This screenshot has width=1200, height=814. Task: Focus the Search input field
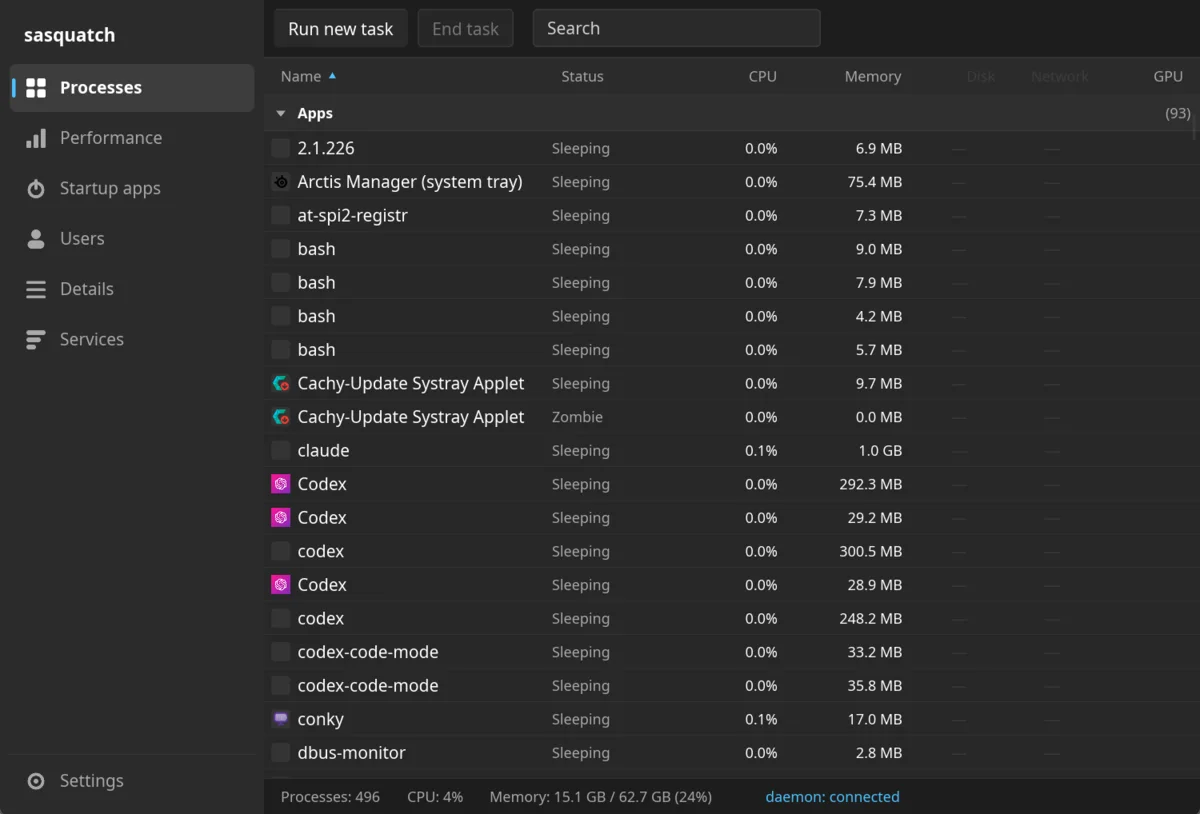676,29
